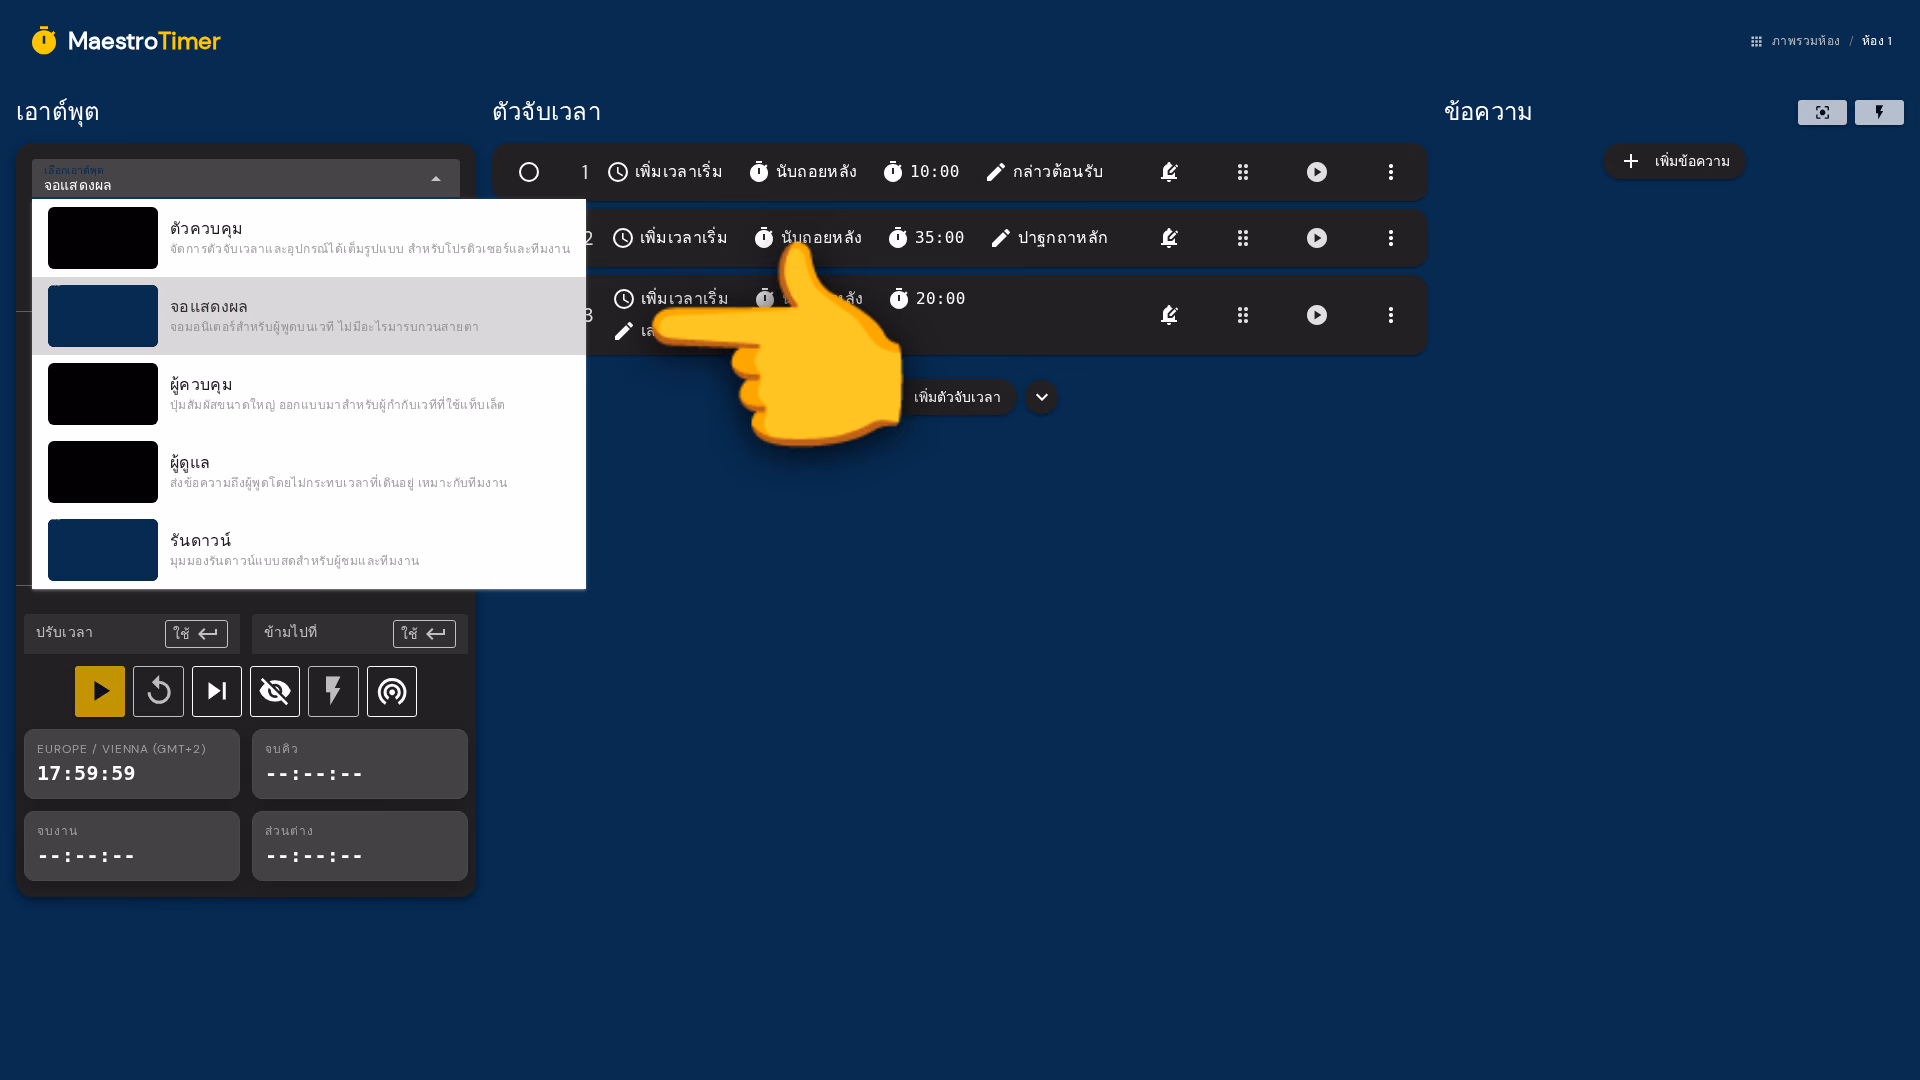Click the flash bolt icon in transport
This screenshot has width=1920, height=1080.
333,691
